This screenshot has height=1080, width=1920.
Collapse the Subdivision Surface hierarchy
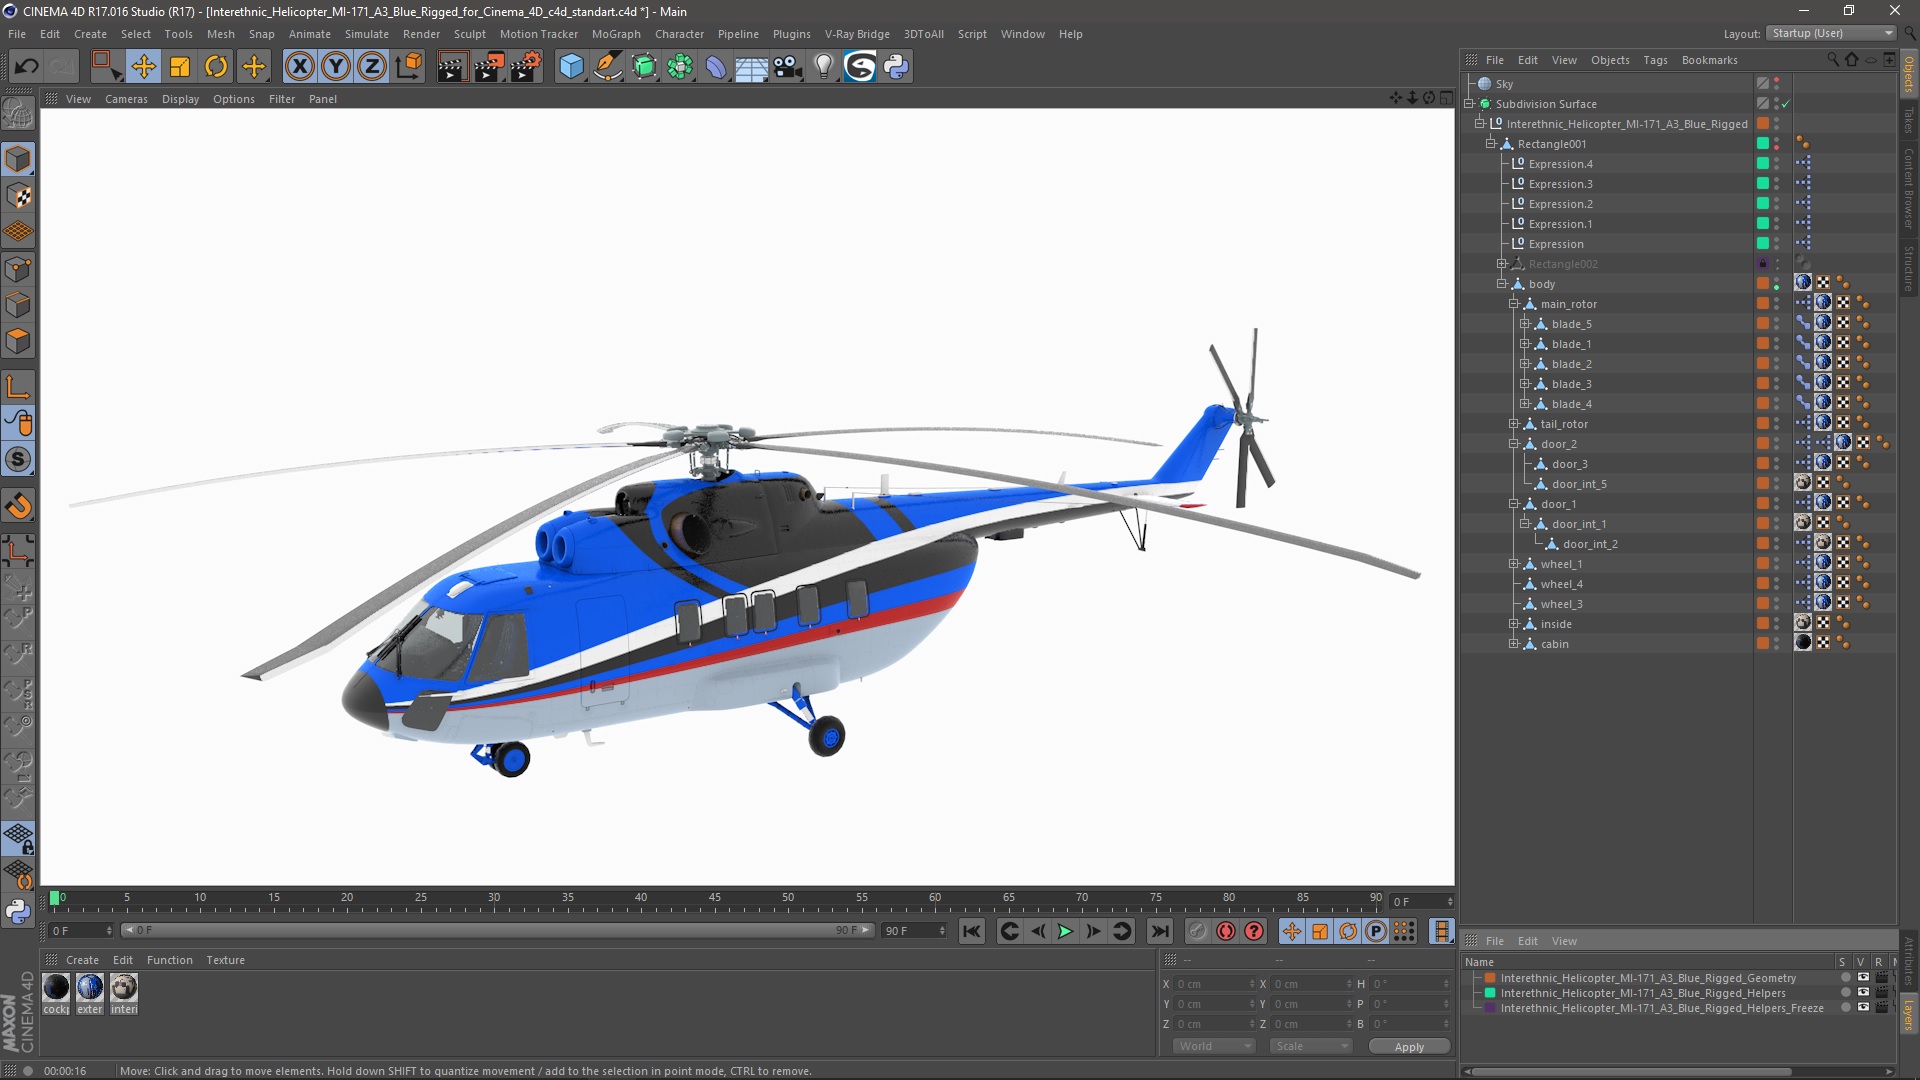[1469, 104]
